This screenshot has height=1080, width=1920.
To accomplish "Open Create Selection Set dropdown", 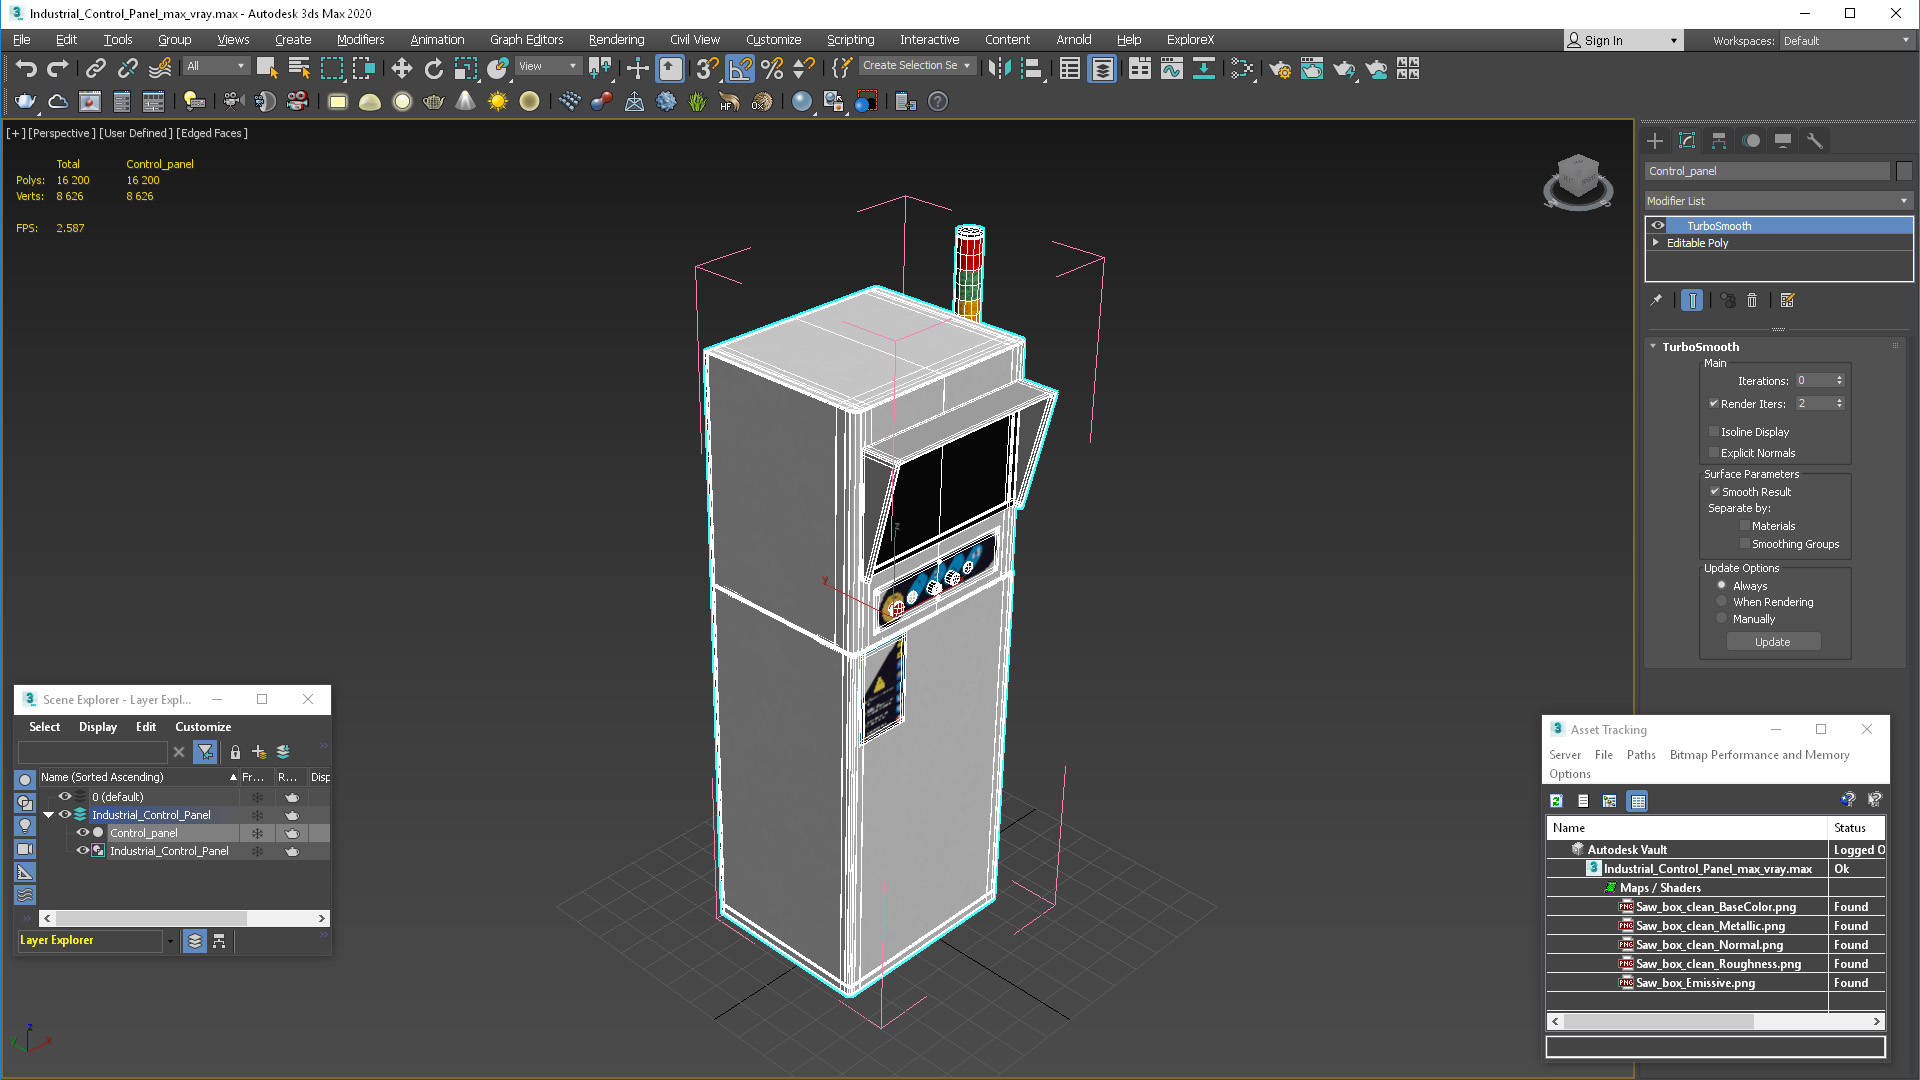I will [x=916, y=65].
